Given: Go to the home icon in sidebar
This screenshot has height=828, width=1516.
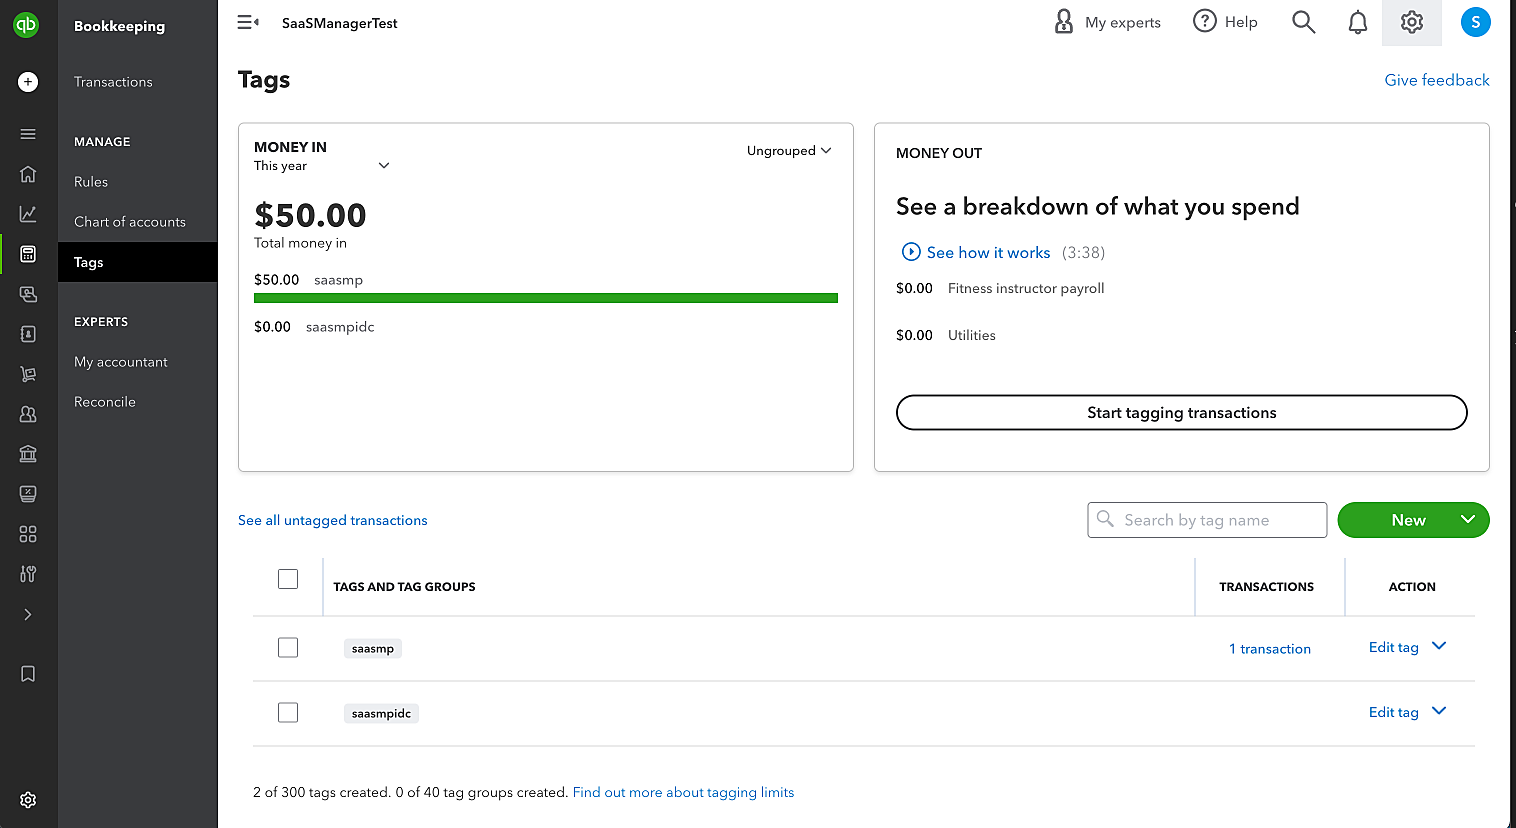Looking at the screenshot, I should [x=28, y=174].
